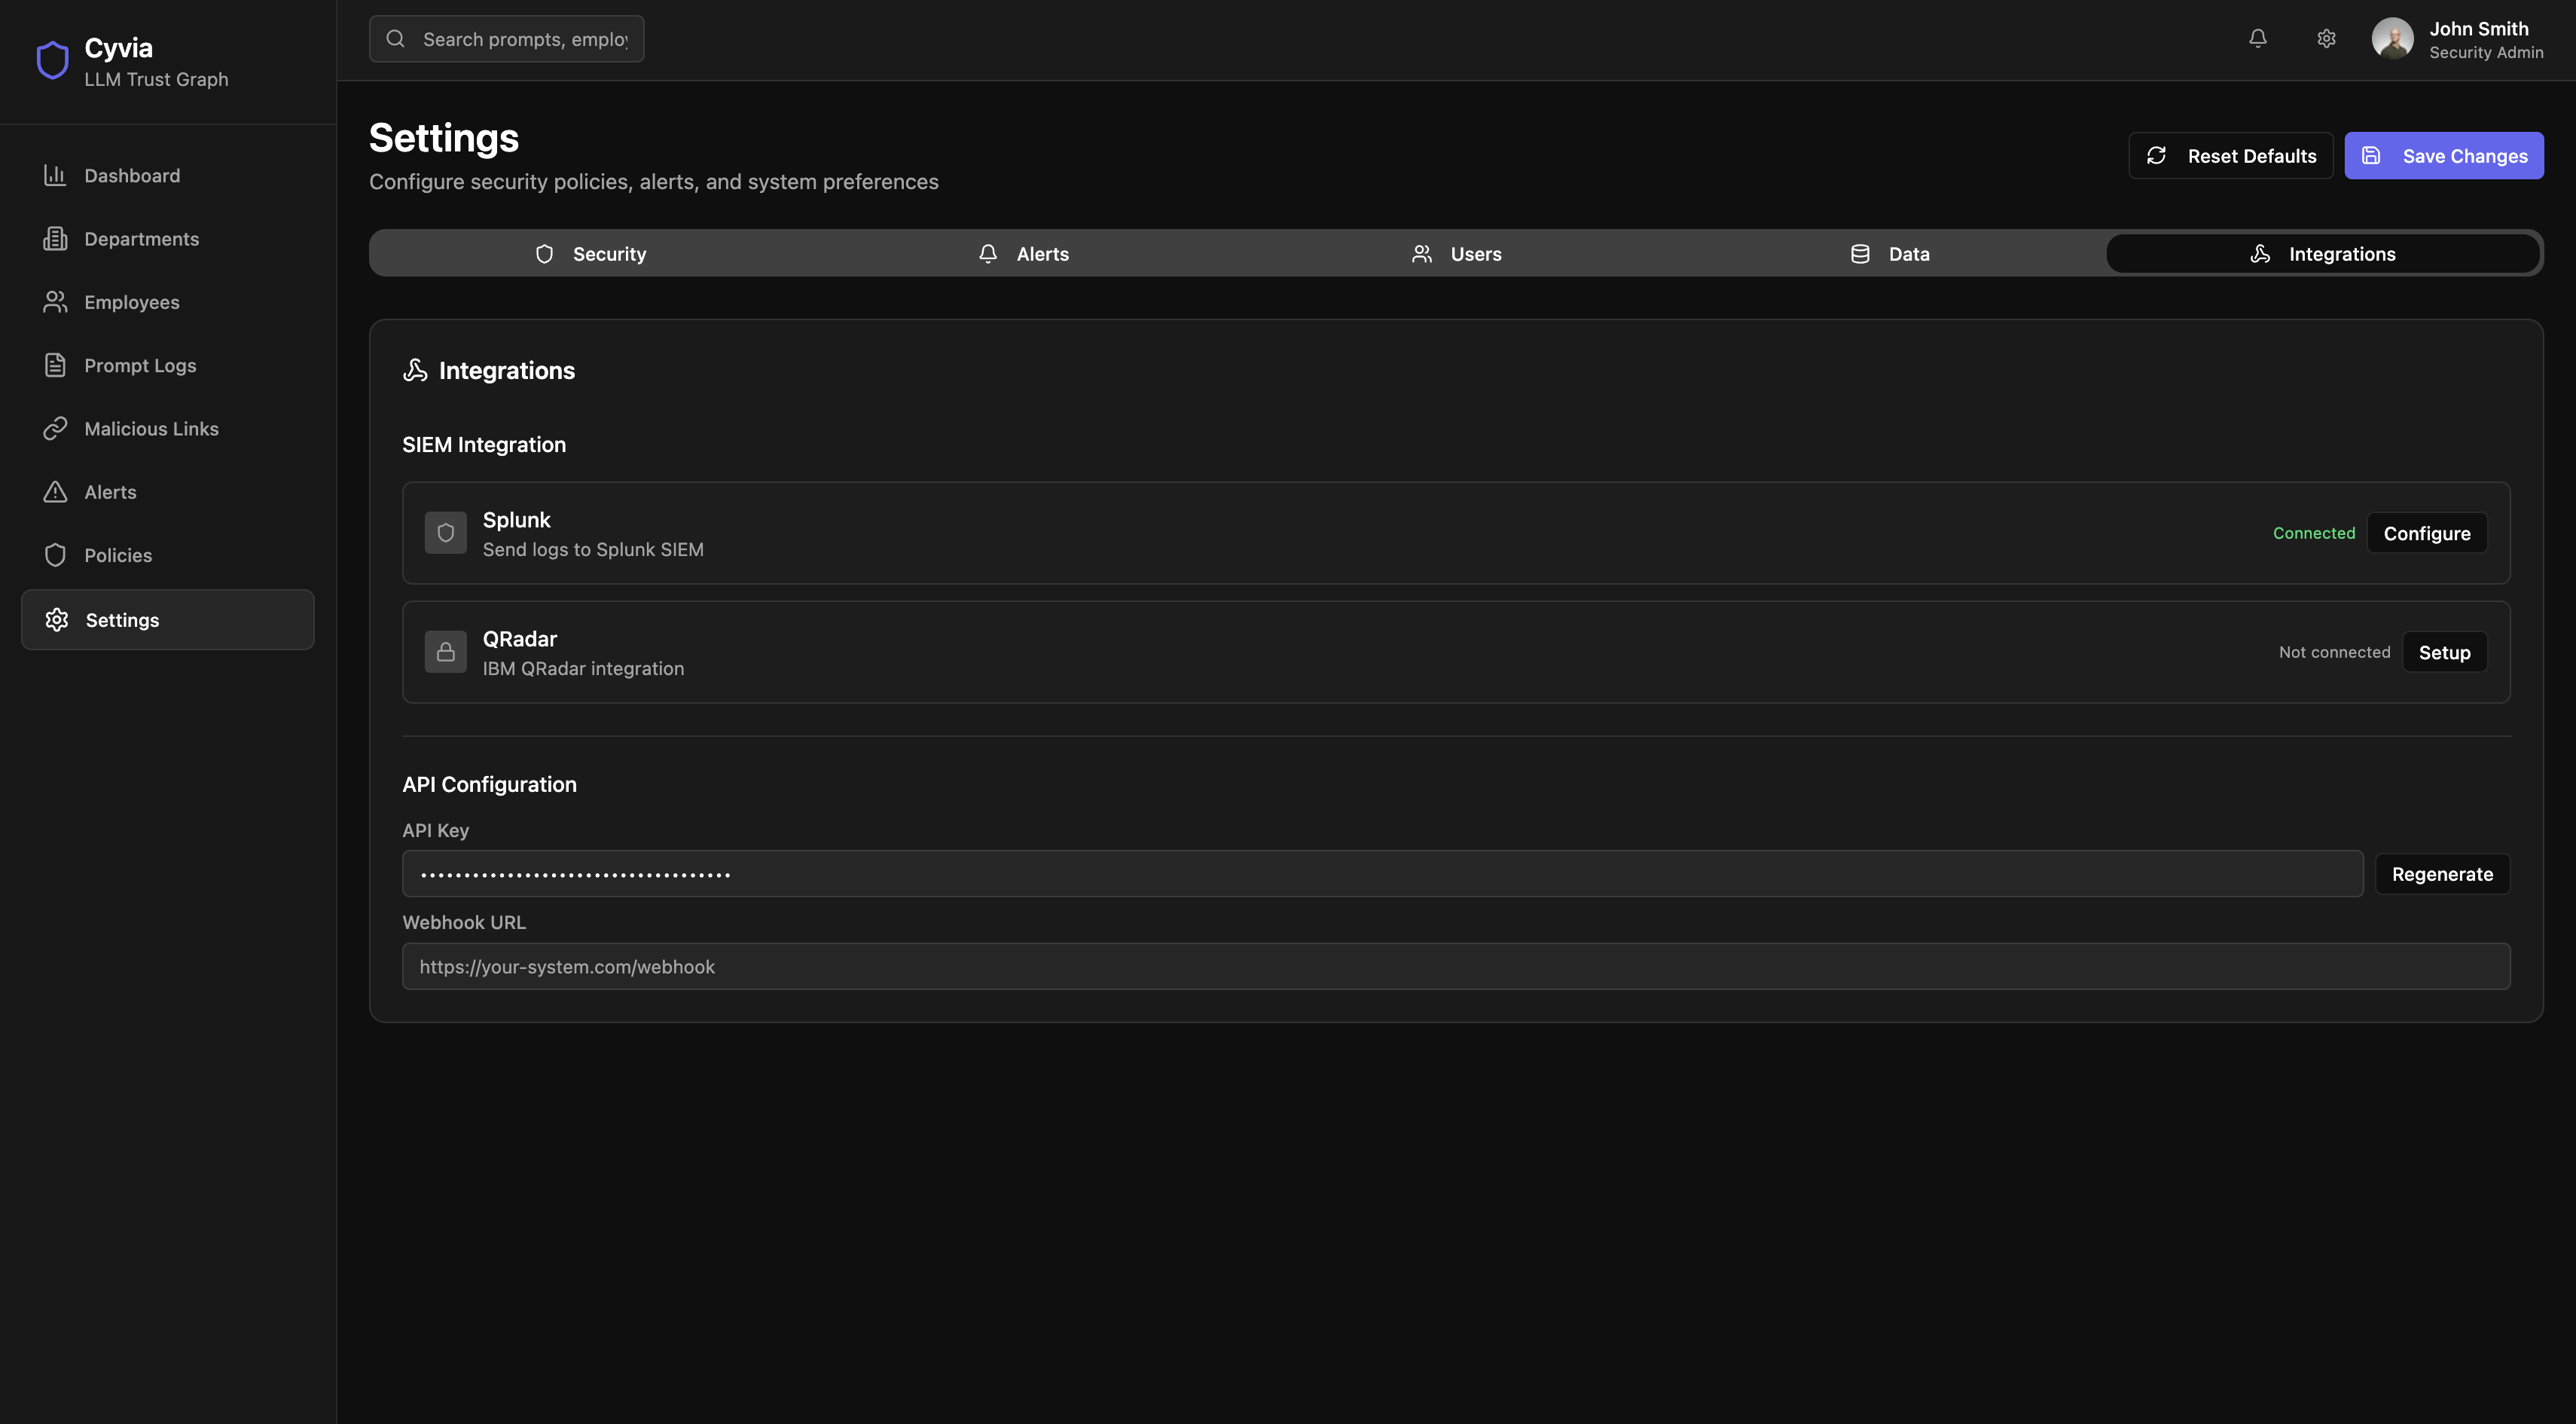Switch to the Alerts settings tab
Screen dimensions: 2576x1424
1023,254
